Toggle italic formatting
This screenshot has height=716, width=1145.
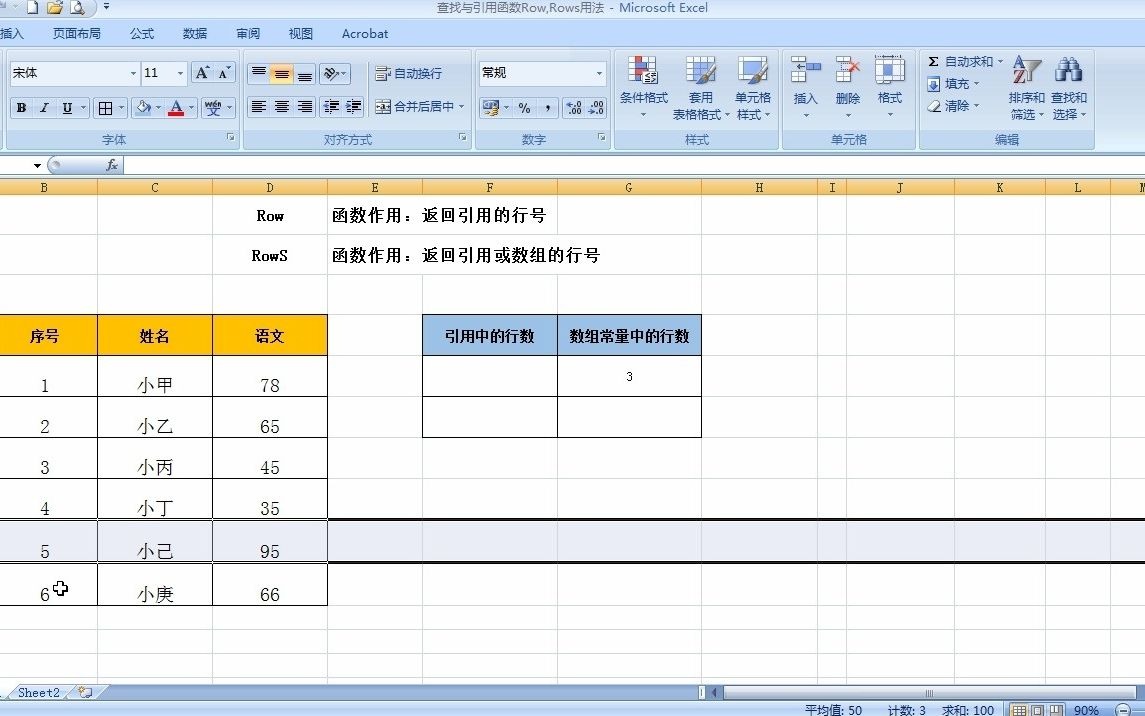44,107
